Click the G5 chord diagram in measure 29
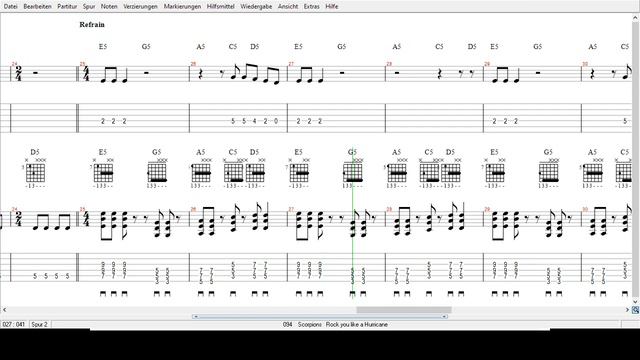The width and height of the screenshot is (640, 360). click(x=549, y=172)
